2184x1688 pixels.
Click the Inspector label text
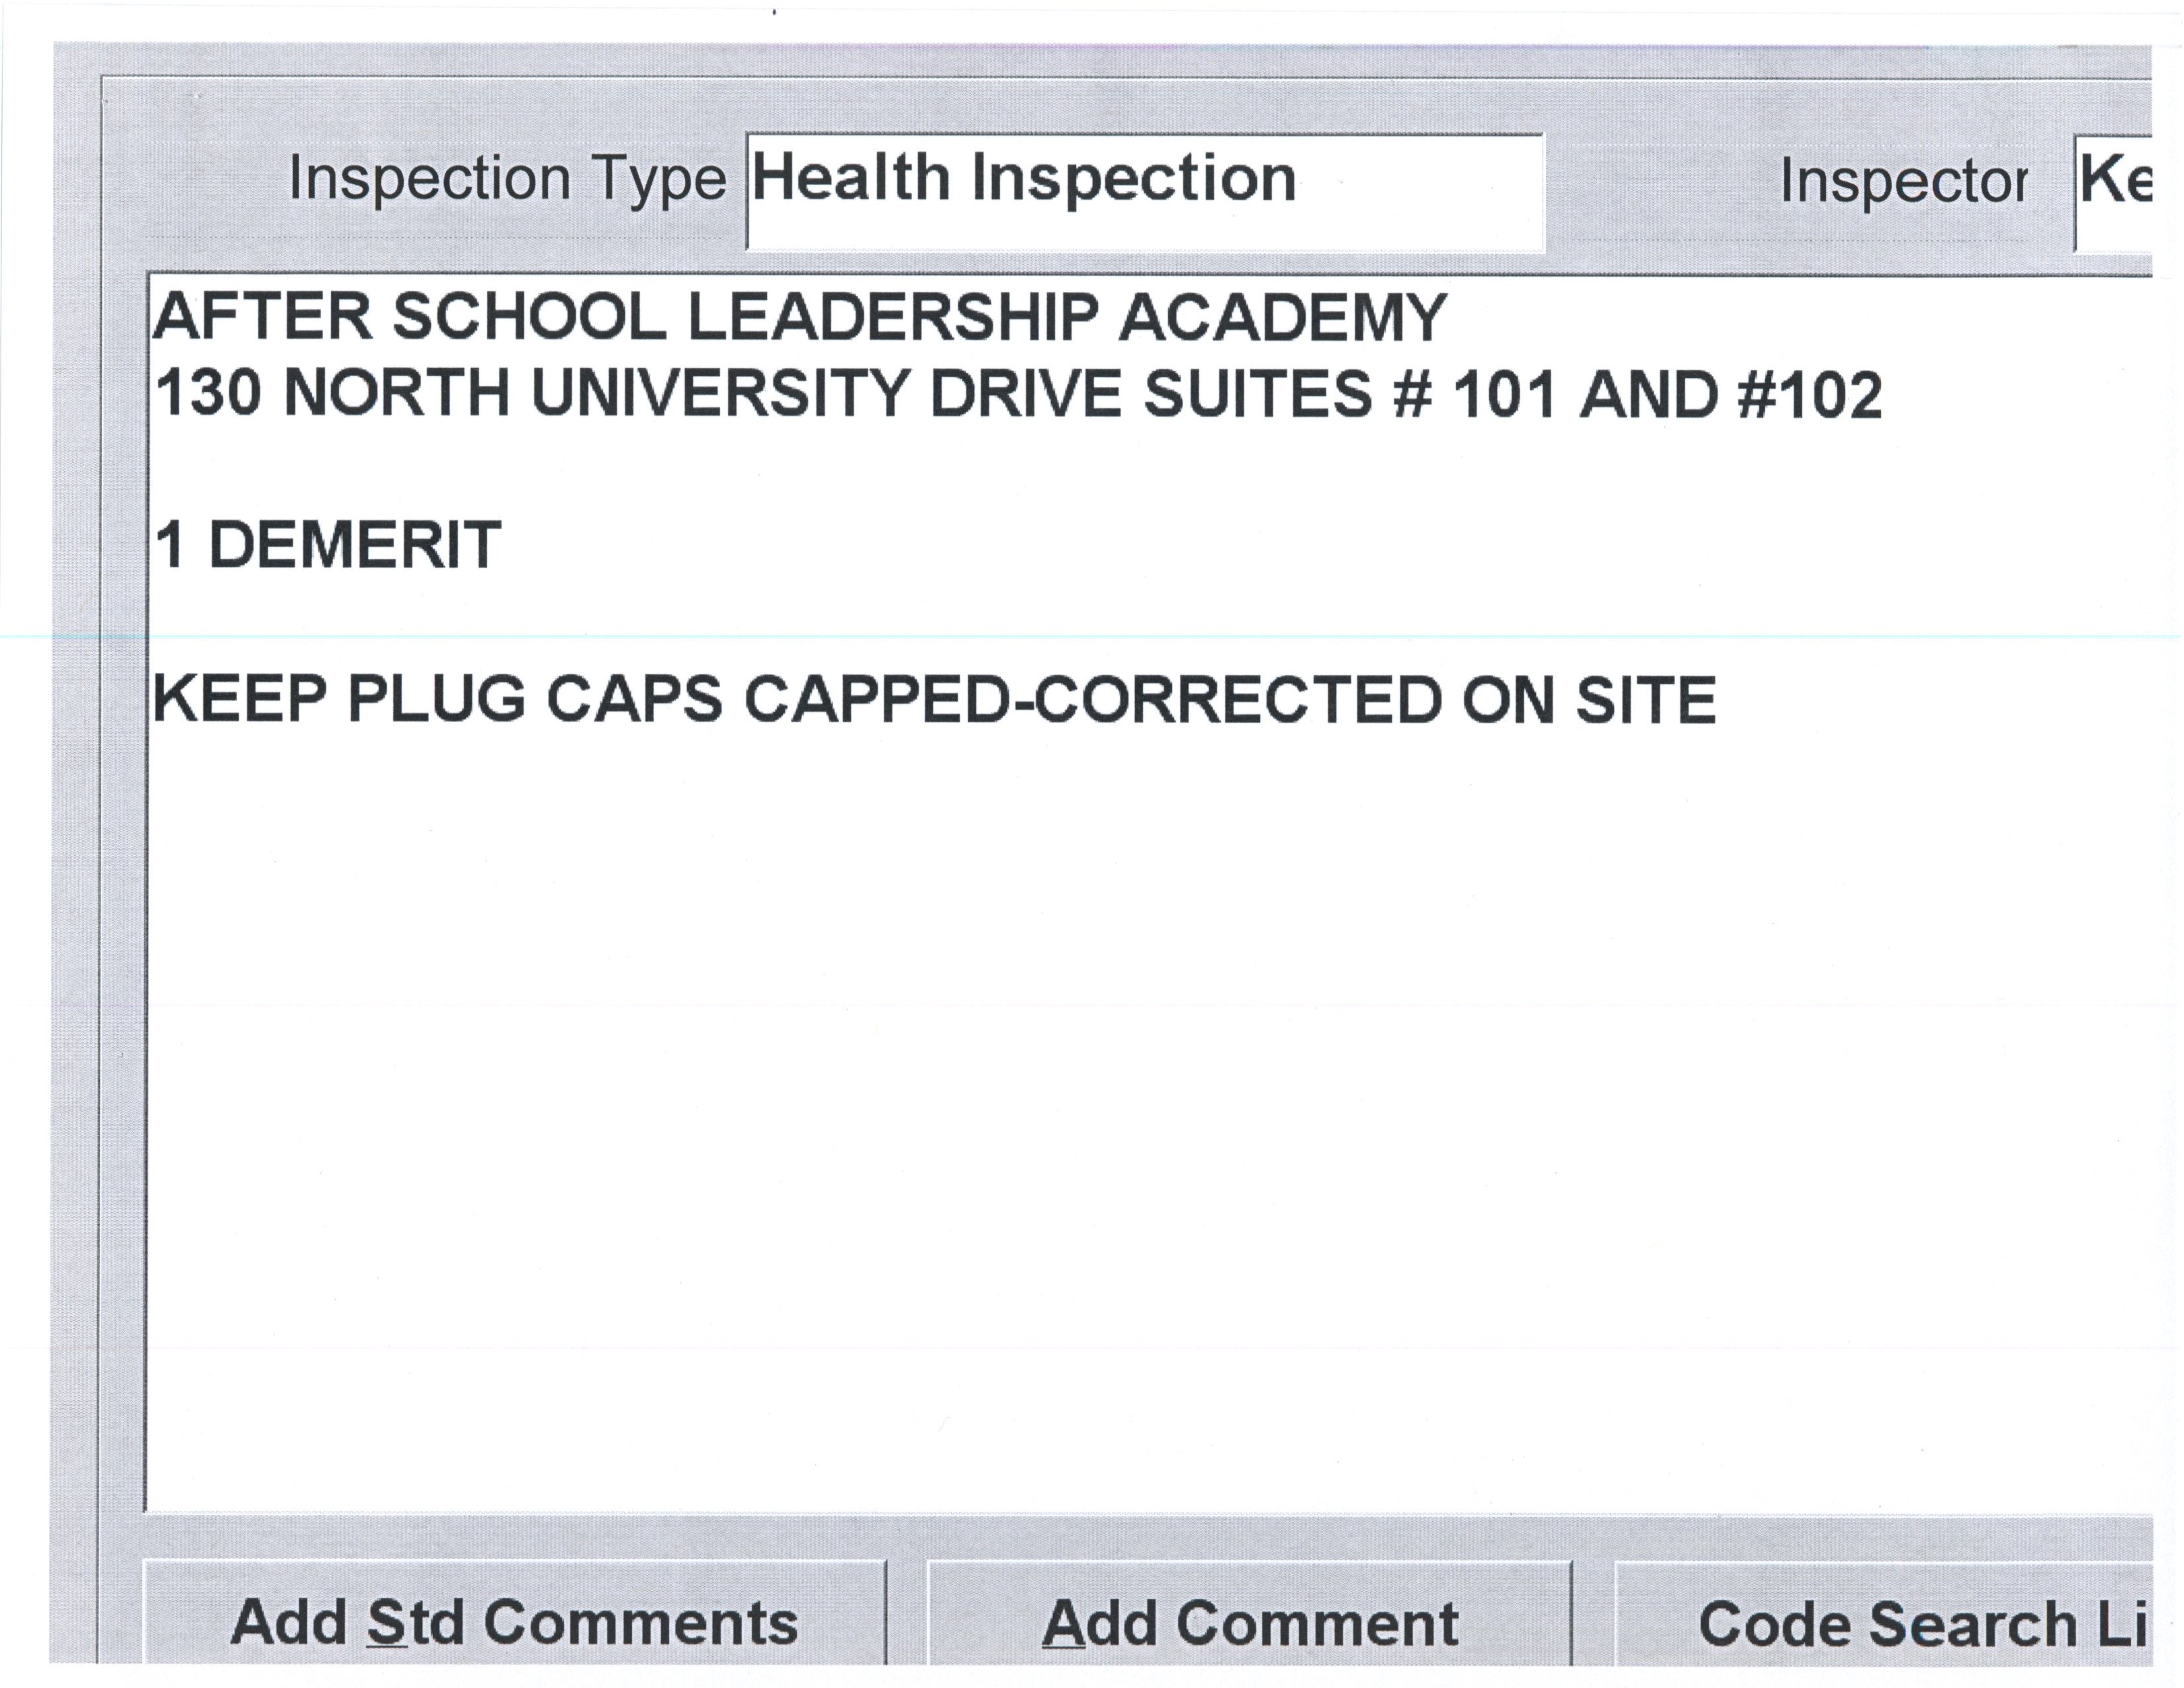coord(1903,183)
